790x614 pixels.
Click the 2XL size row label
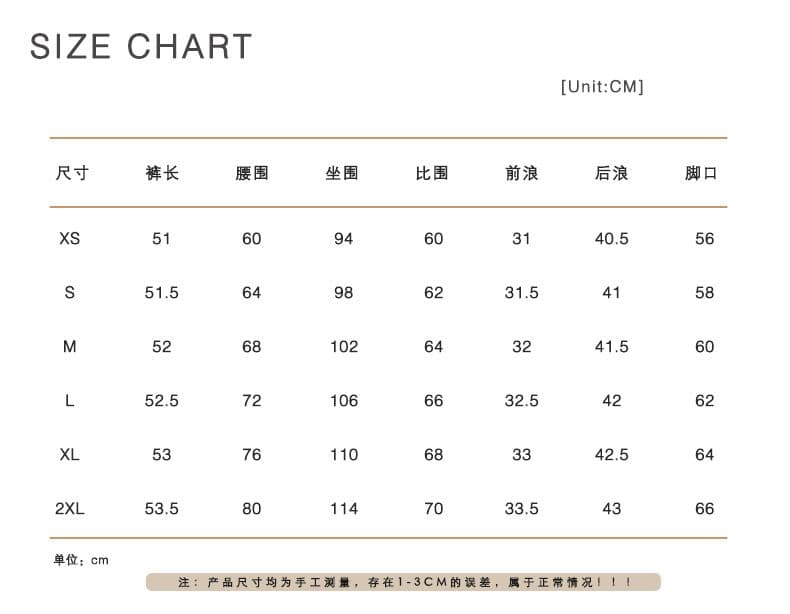click(70, 509)
